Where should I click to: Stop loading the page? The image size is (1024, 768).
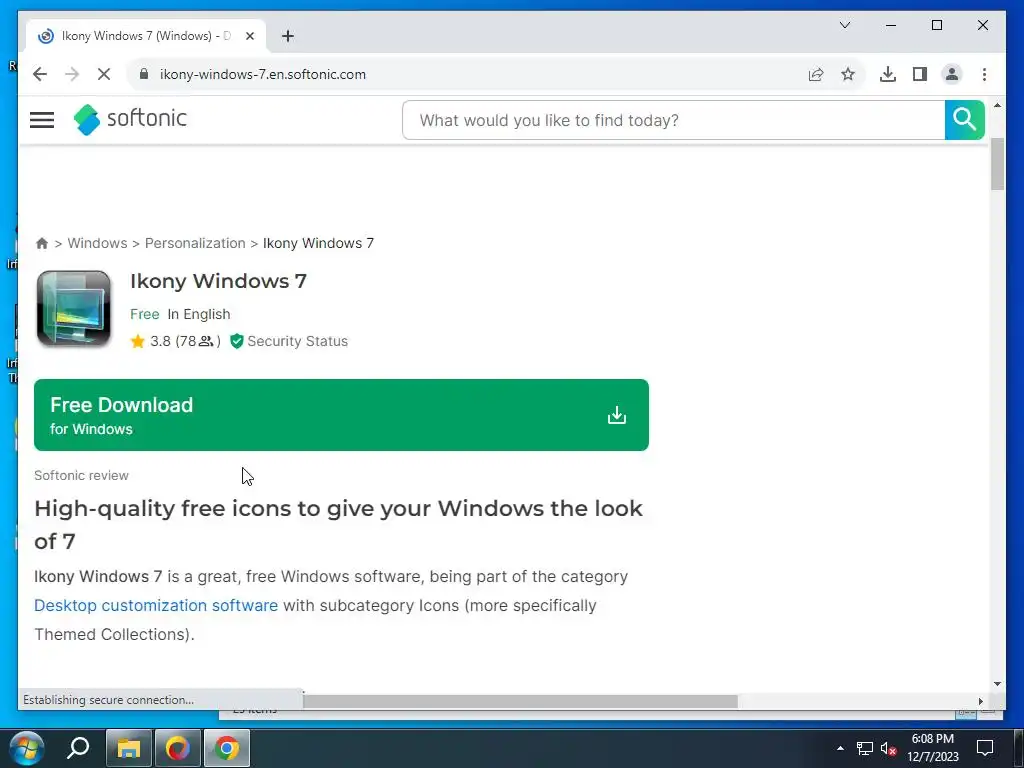[x=104, y=74]
